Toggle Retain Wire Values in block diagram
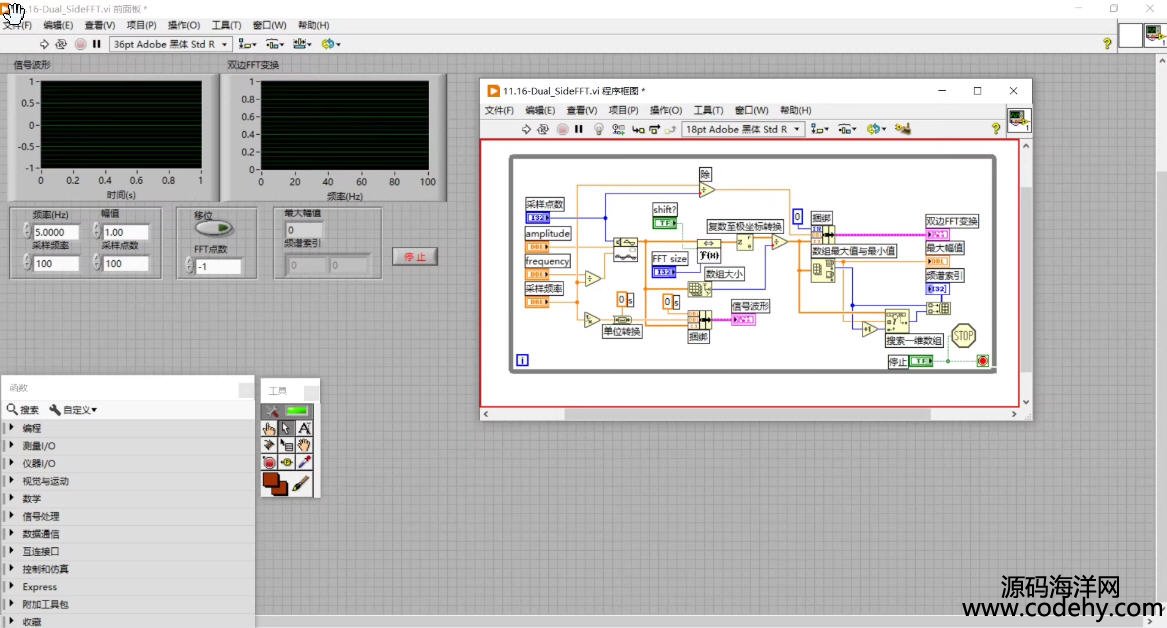The image size is (1167, 628). pos(618,129)
